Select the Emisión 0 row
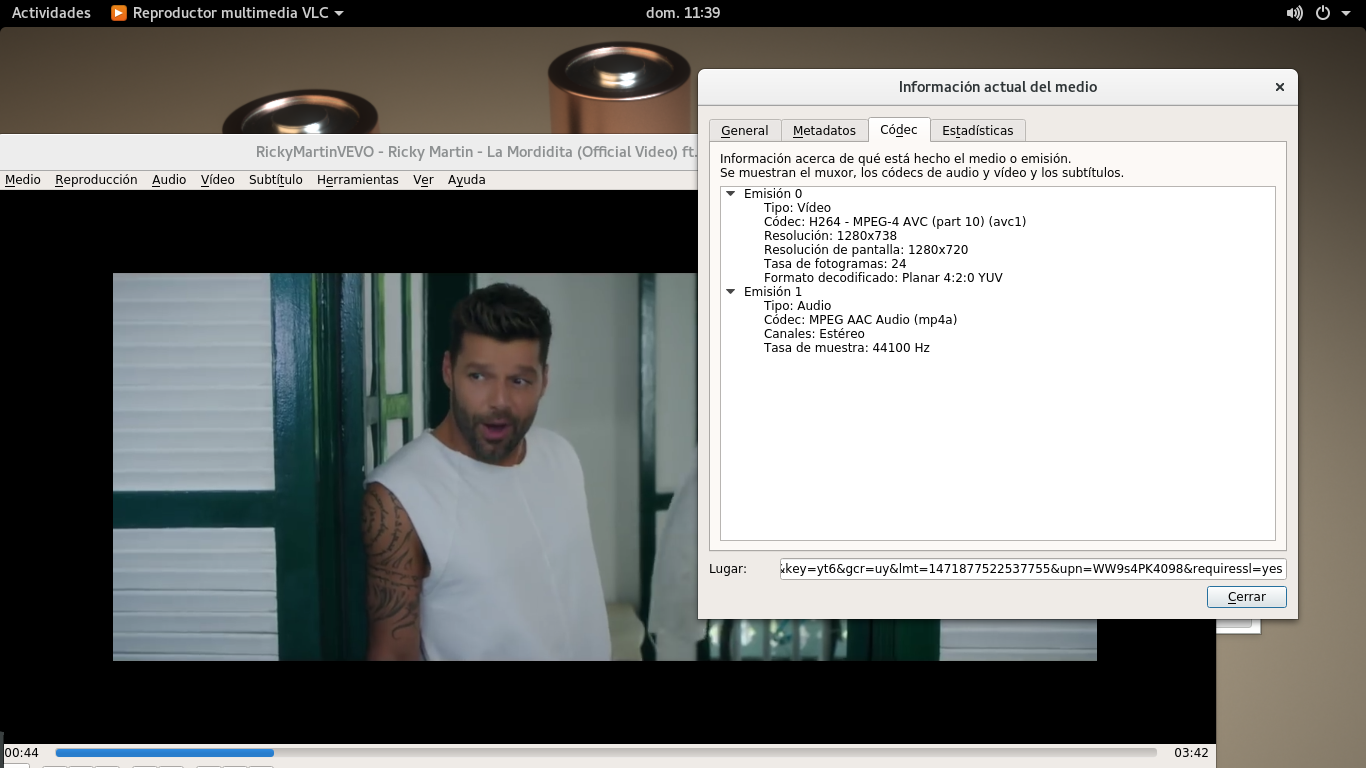 998,194
